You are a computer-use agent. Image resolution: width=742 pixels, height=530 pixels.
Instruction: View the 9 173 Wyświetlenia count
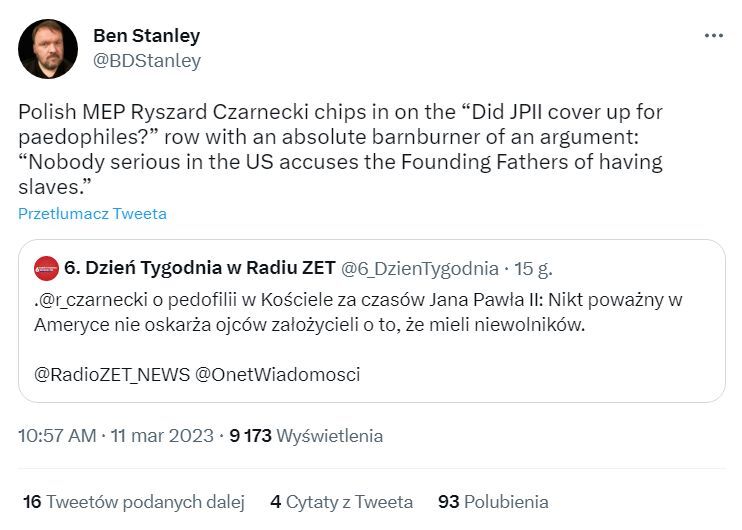click(x=306, y=436)
